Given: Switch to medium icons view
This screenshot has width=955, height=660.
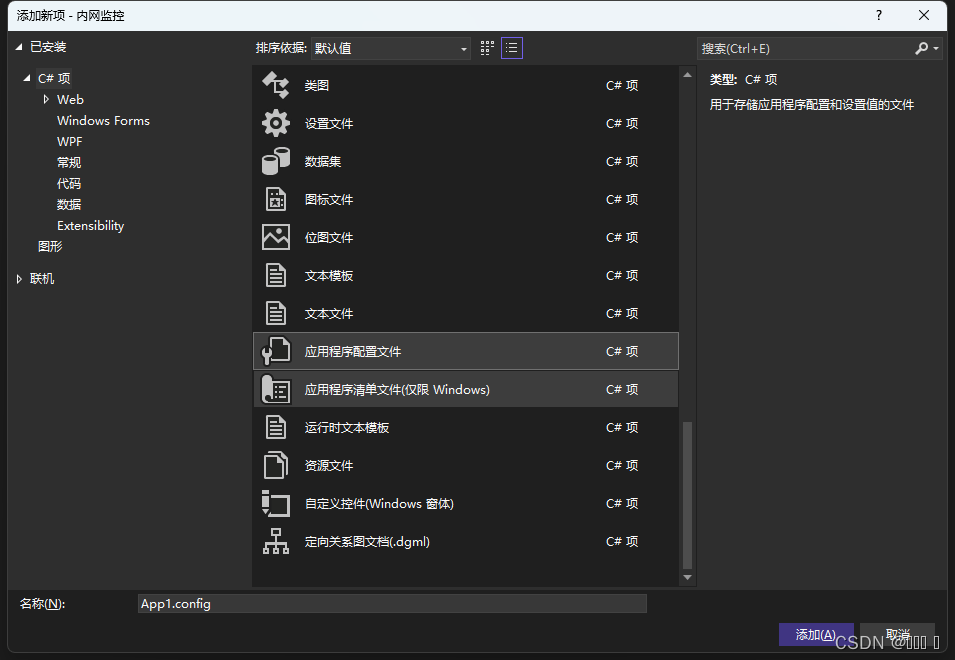Looking at the screenshot, I should [487, 47].
